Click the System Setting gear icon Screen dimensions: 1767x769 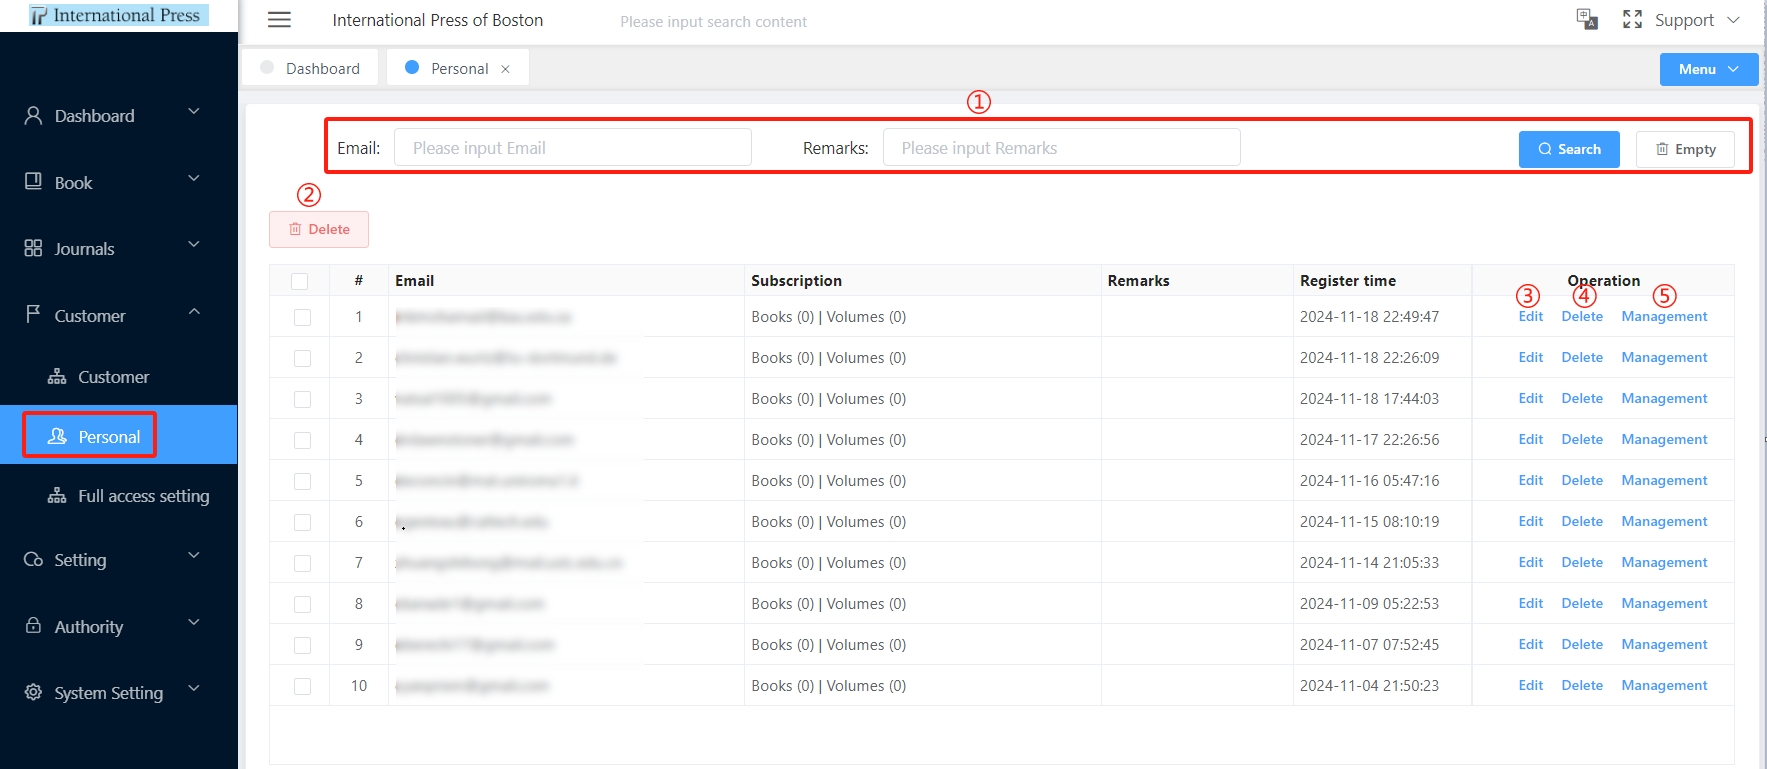tap(33, 692)
